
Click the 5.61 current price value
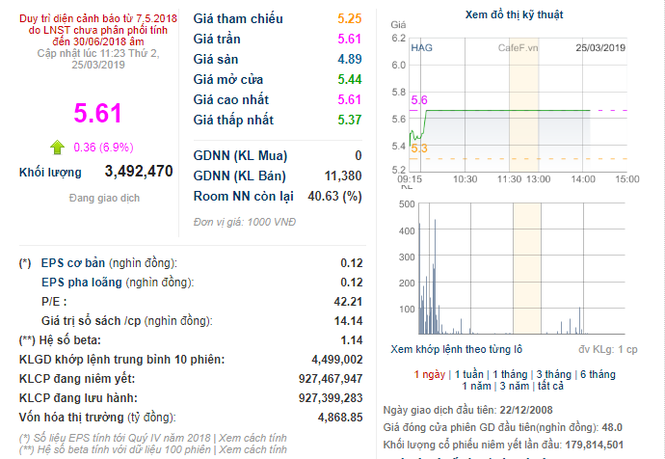pos(98,113)
